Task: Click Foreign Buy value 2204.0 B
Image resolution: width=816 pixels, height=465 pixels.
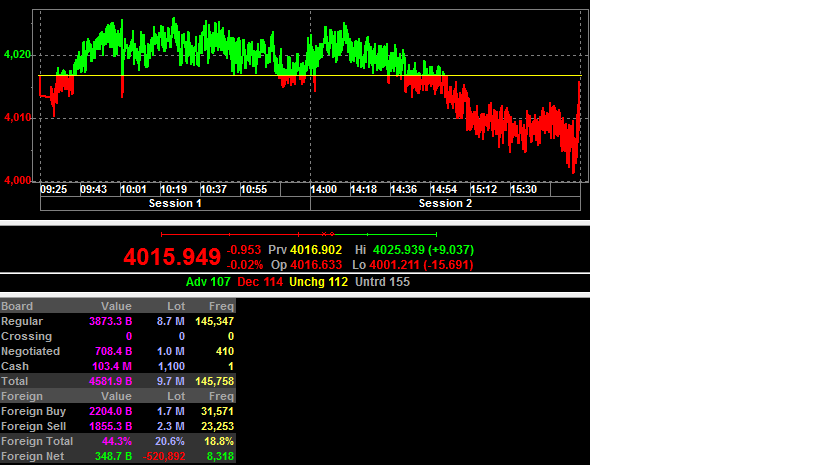Action: [x=110, y=411]
